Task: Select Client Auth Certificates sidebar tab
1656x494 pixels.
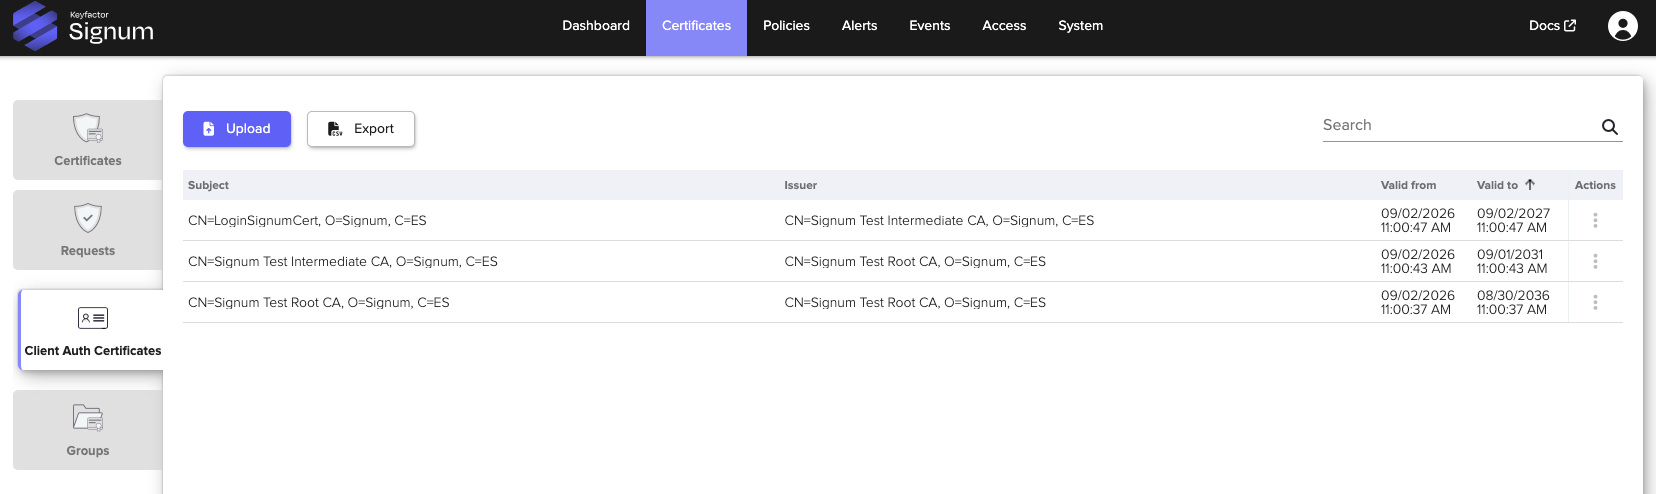Action: [92, 331]
